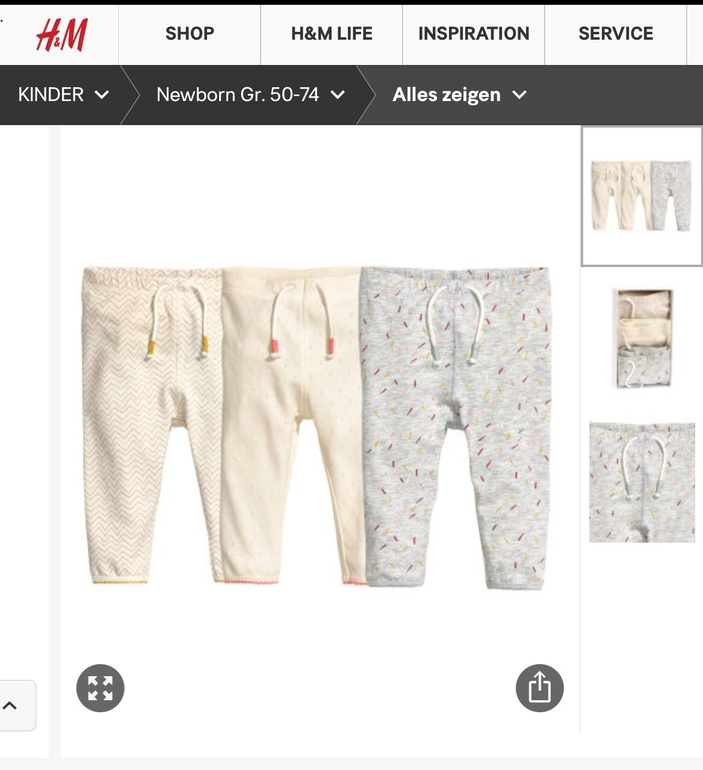Click the chevron beside Alles zeigen

(x=519, y=95)
